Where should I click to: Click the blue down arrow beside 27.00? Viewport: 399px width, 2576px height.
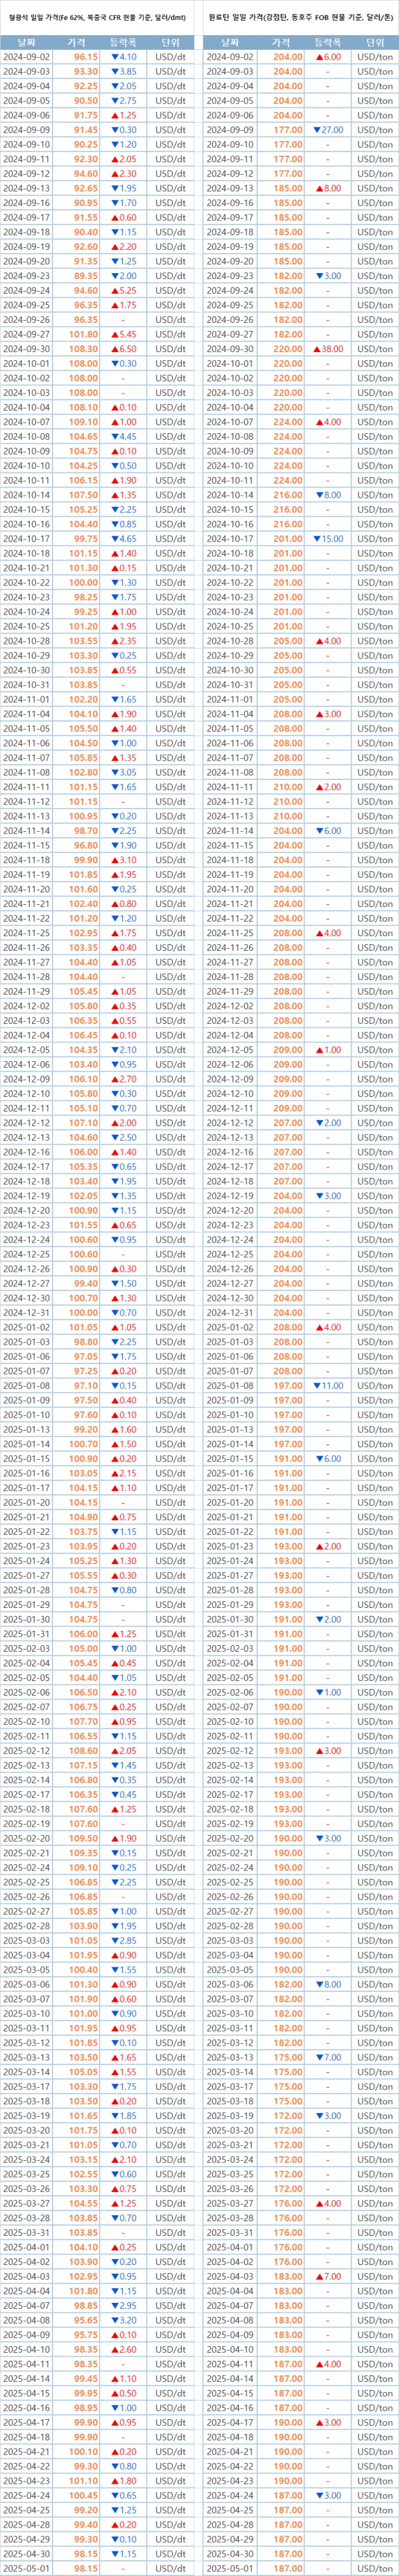tap(316, 130)
